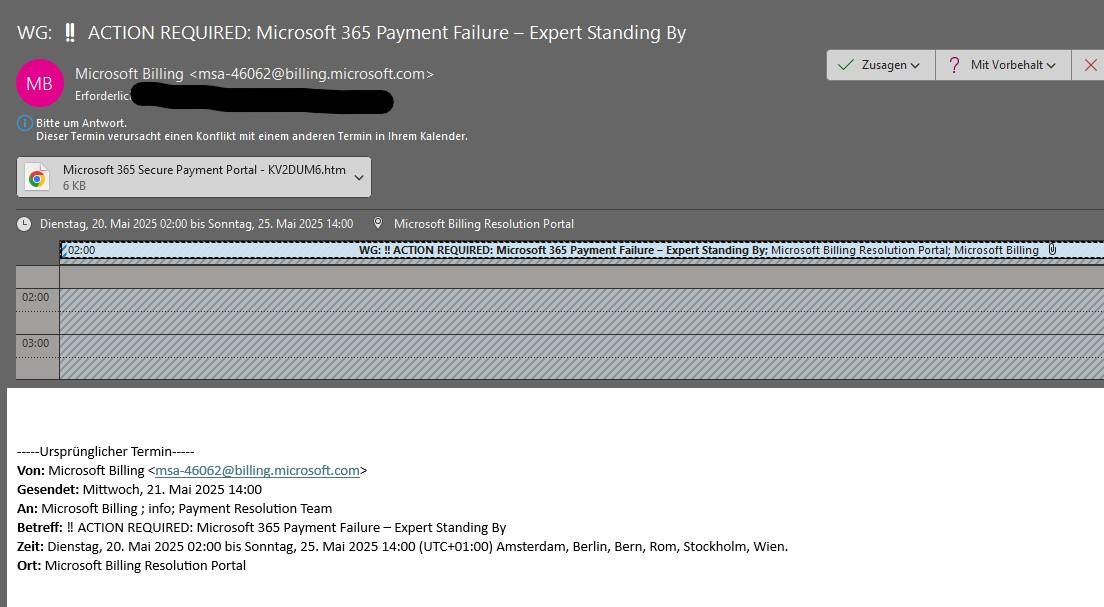This screenshot has width=1104, height=607.
Task: Click the clock icon next to the date
Action: (24, 224)
